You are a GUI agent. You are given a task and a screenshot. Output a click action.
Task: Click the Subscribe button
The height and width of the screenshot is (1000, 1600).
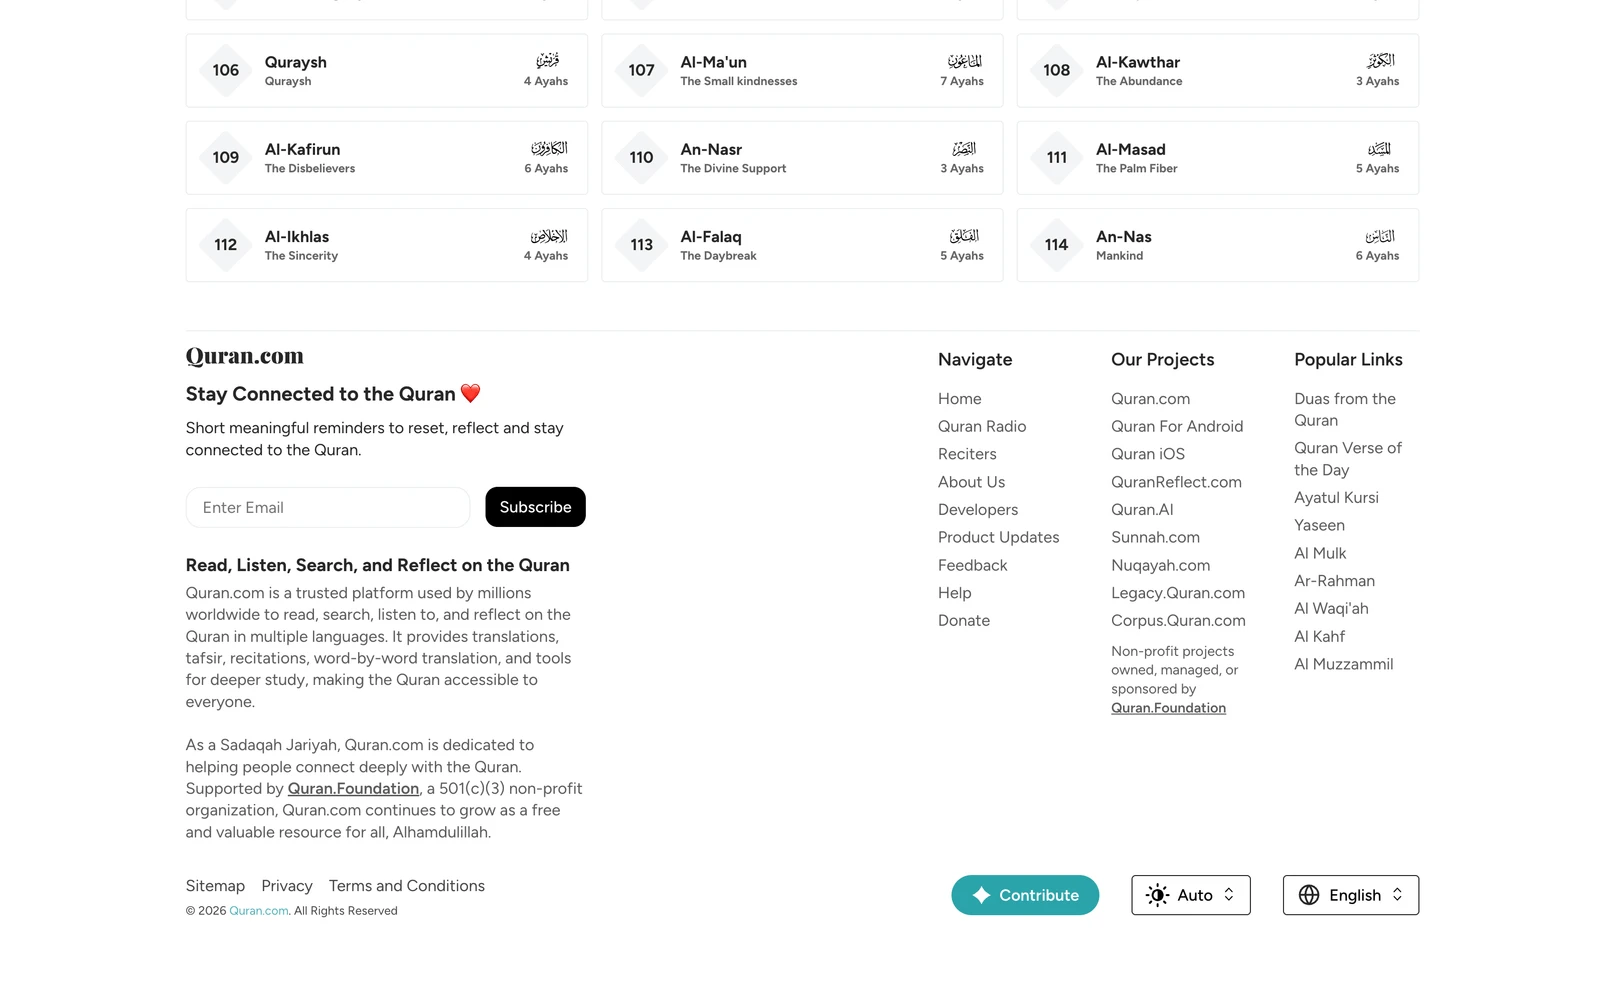click(535, 507)
